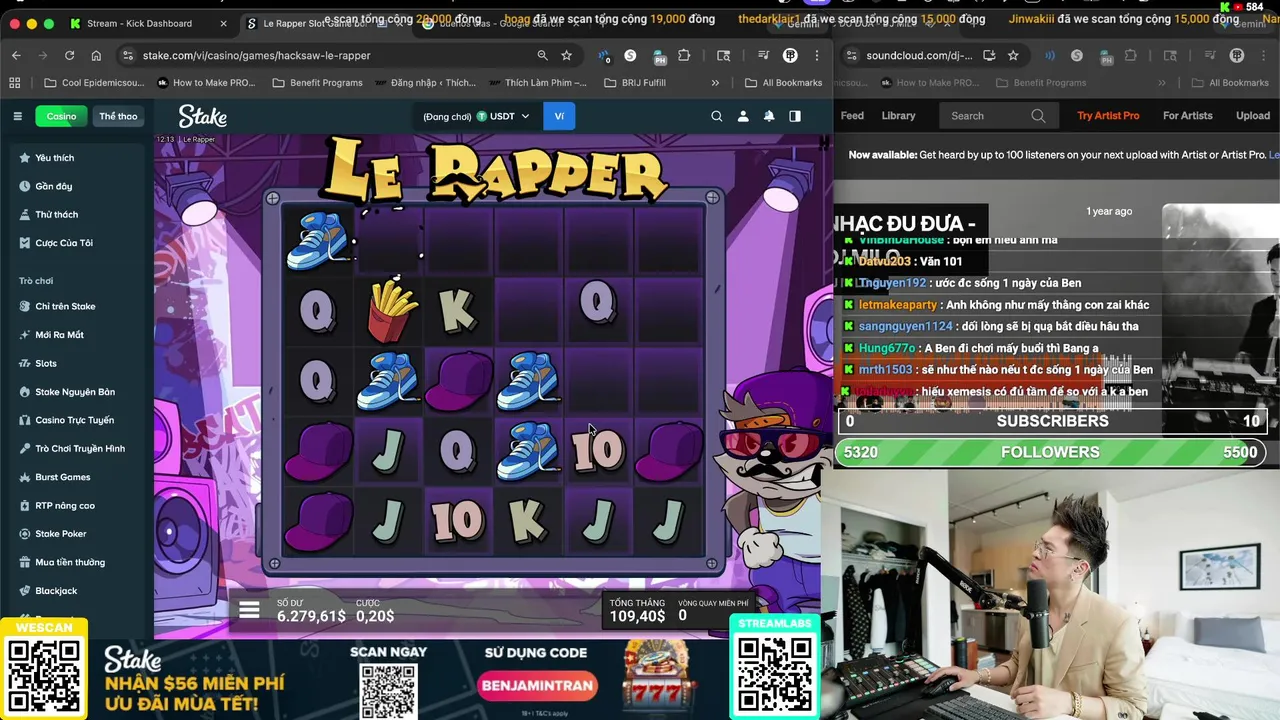Open Stake notifications bell
The width and height of the screenshot is (1280, 720).
[x=769, y=116]
